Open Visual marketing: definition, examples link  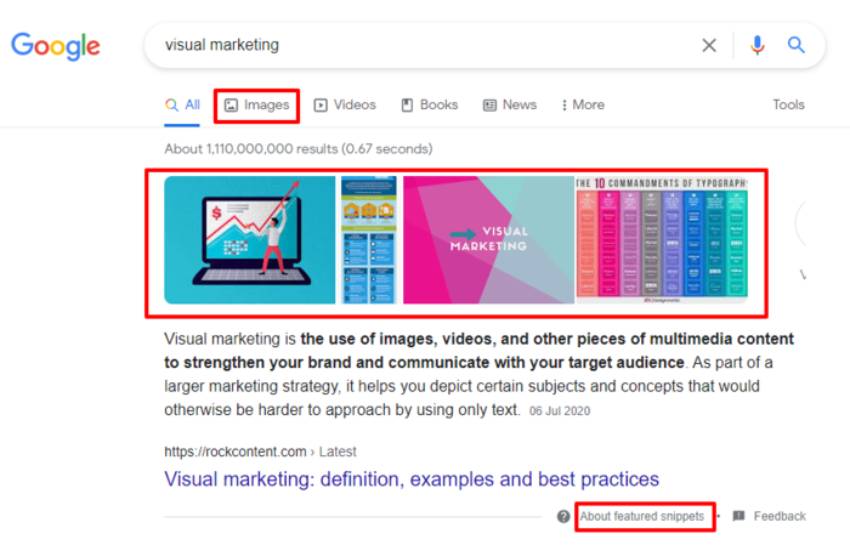coord(411,479)
